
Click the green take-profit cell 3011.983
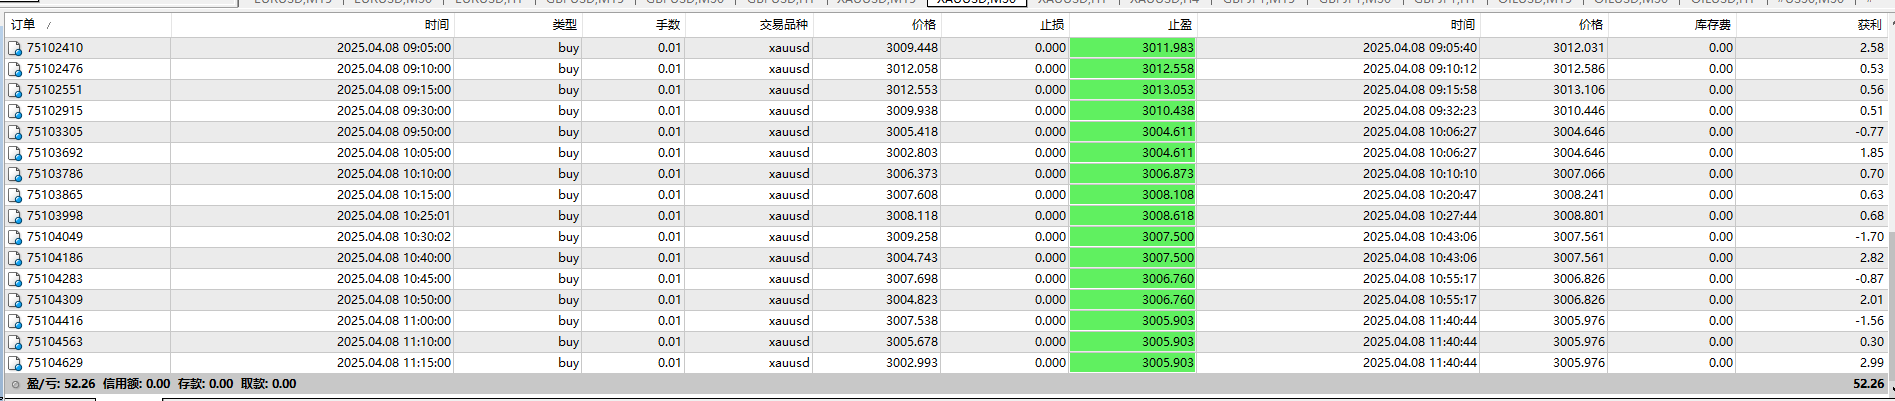pos(1133,48)
